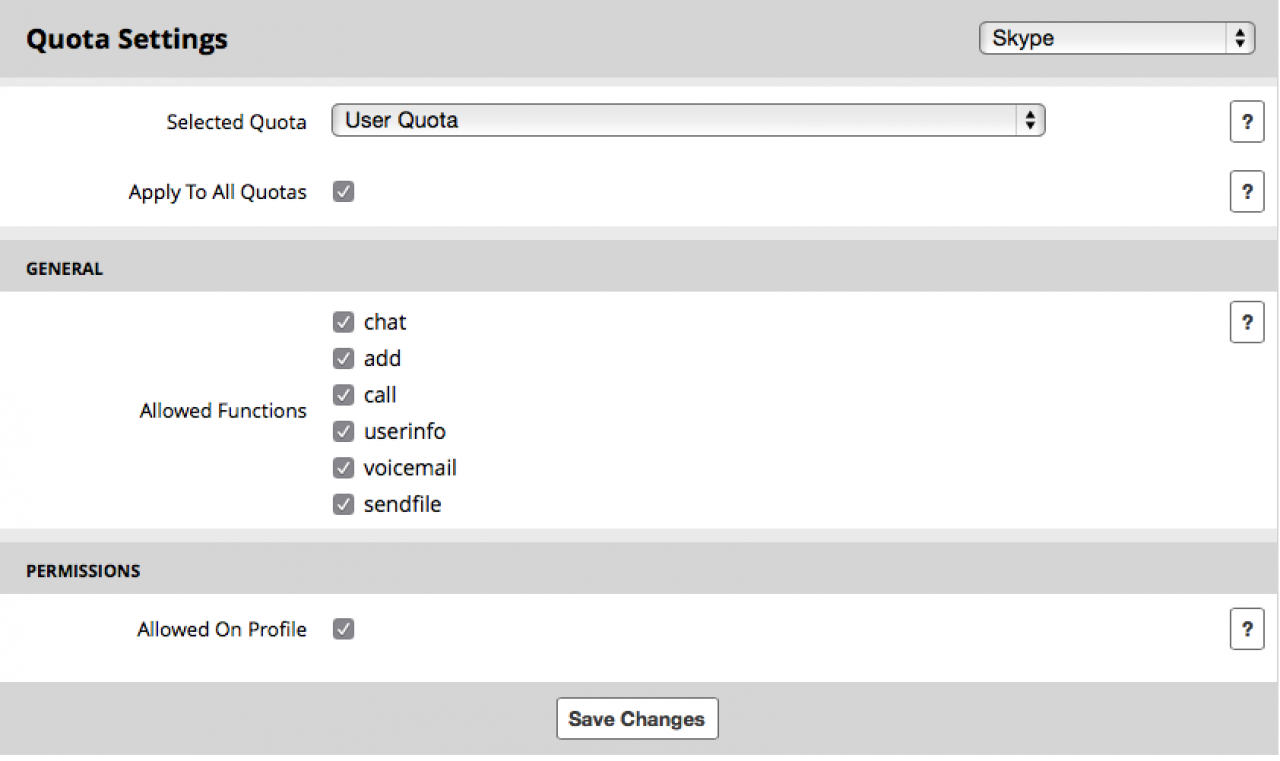Show help for Allowed Functions

coord(1247,322)
